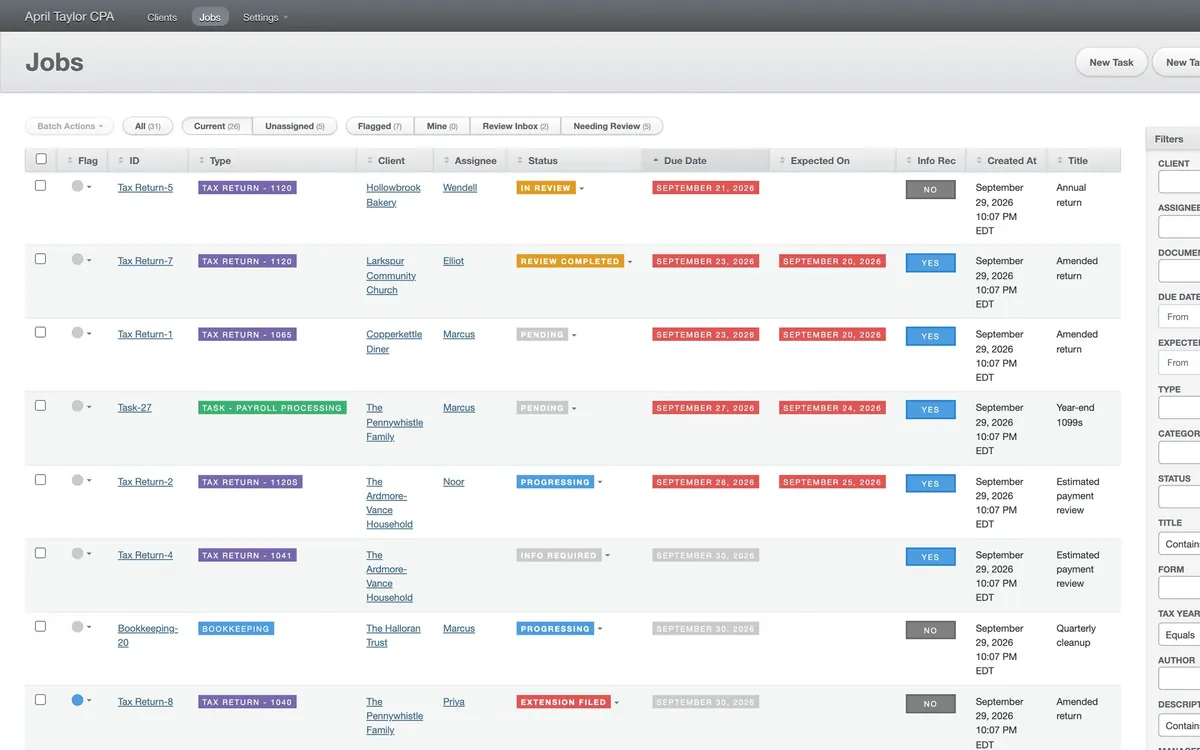Open the Larkspur Community Church client link
The image size is (1200, 750).
pyautogui.click(x=391, y=276)
